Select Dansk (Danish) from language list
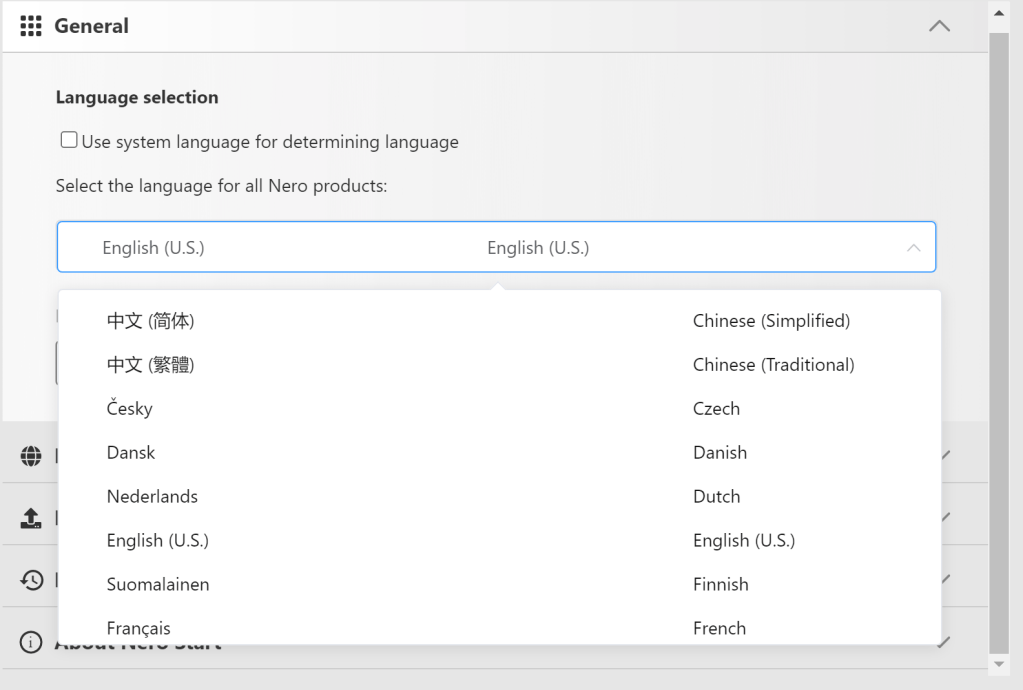Image resolution: width=1023 pixels, height=690 pixels. pyautogui.click(x=499, y=453)
